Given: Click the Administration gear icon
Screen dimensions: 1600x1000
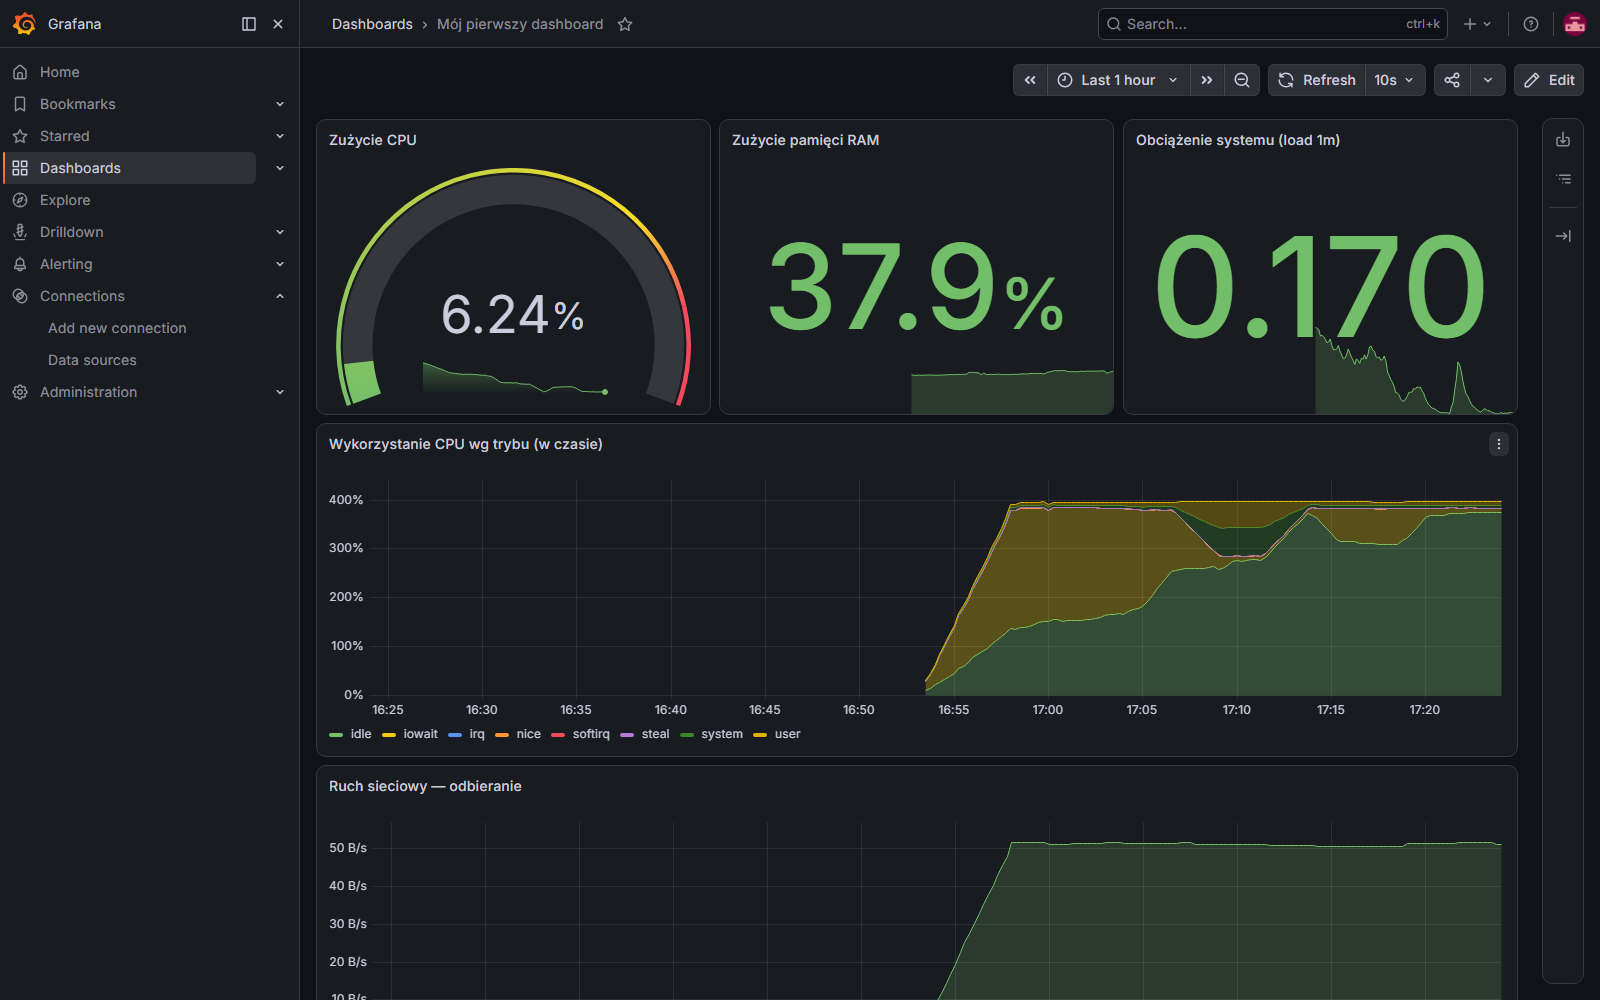Looking at the screenshot, I should (x=20, y=392).
